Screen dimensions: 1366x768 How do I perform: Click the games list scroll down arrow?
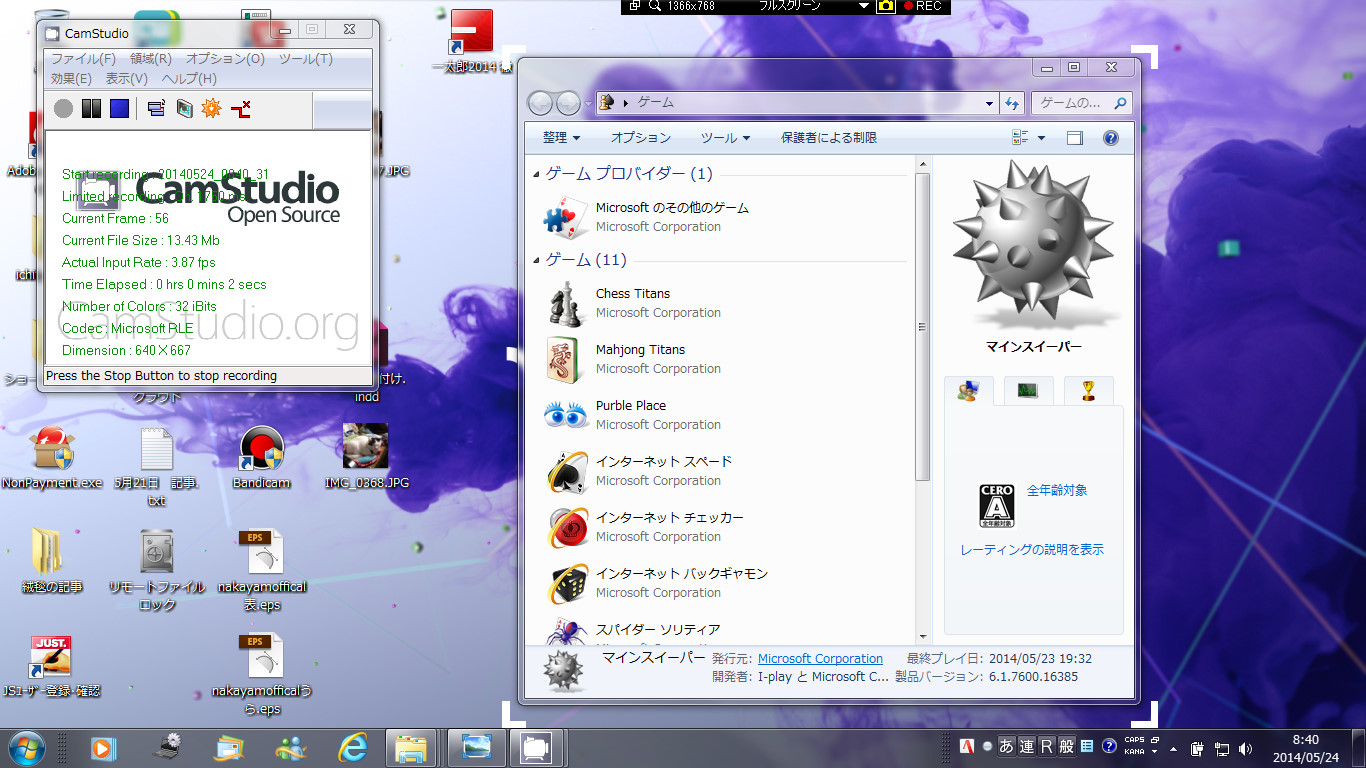coord(923,636)
